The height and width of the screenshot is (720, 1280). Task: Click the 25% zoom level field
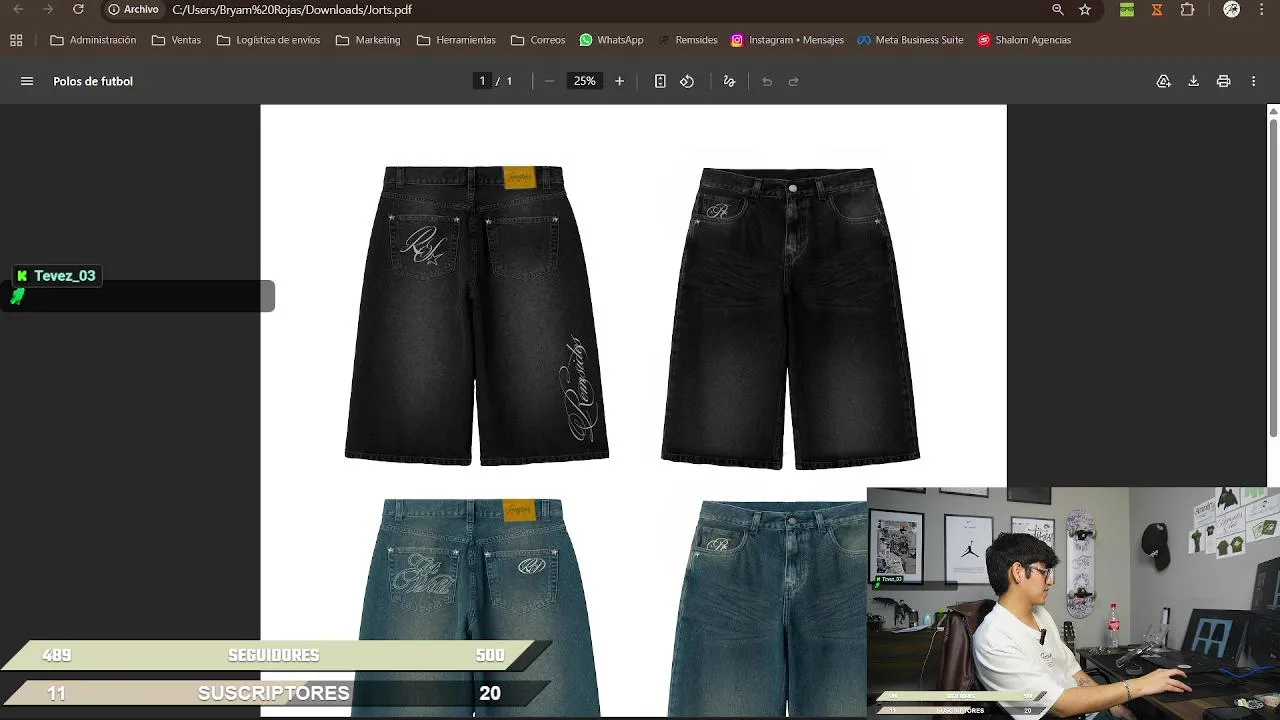coord(585,81)
